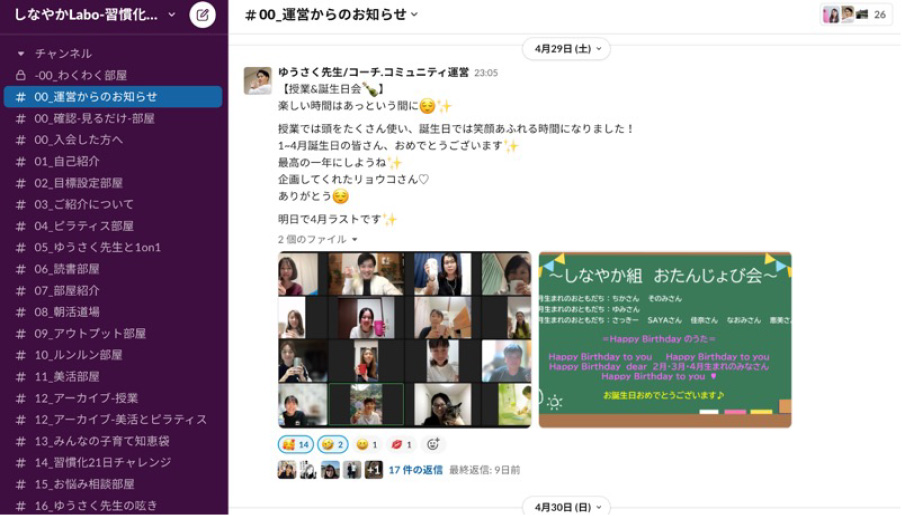Open channel 02_目標設定部屋

pyautogui.click(x=113, y=183)
